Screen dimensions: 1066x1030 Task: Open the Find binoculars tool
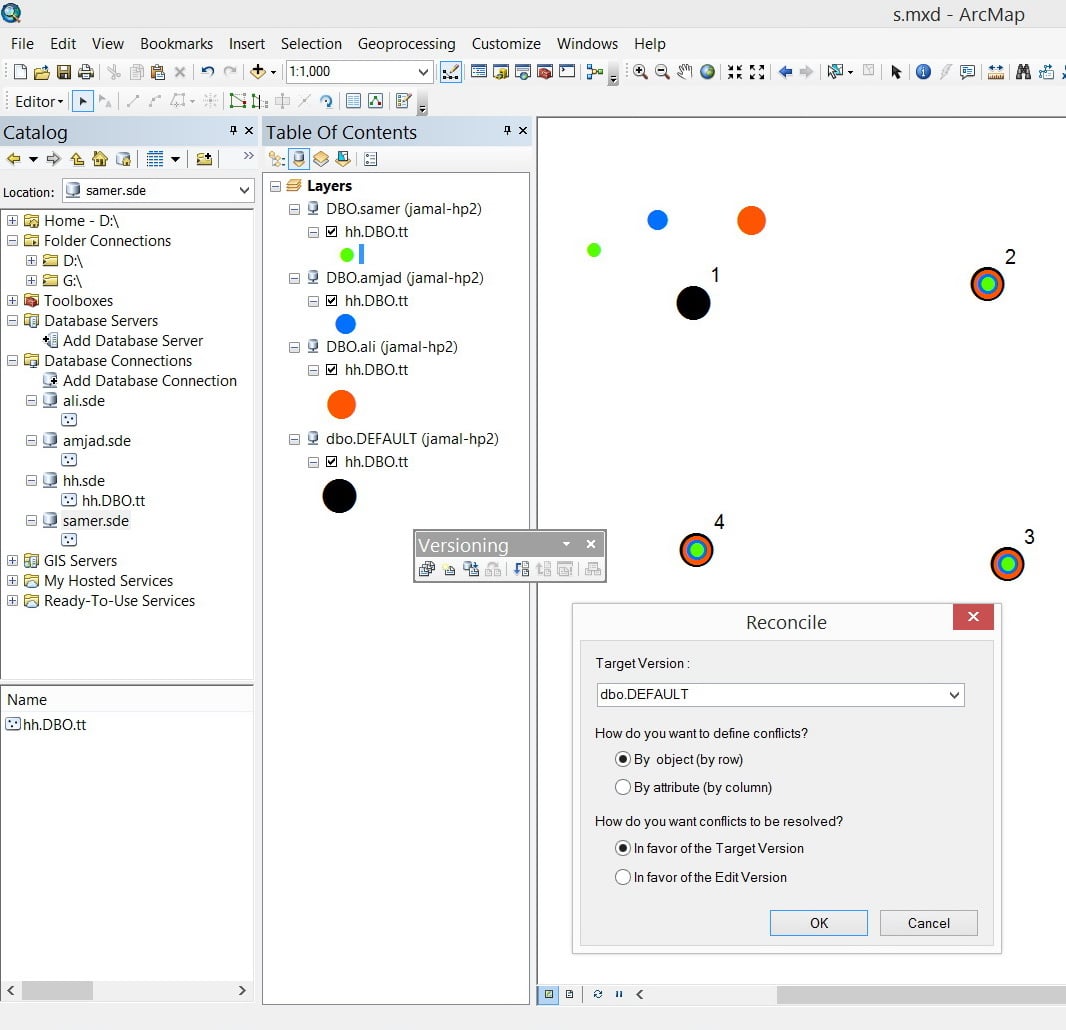[1023, 71]
